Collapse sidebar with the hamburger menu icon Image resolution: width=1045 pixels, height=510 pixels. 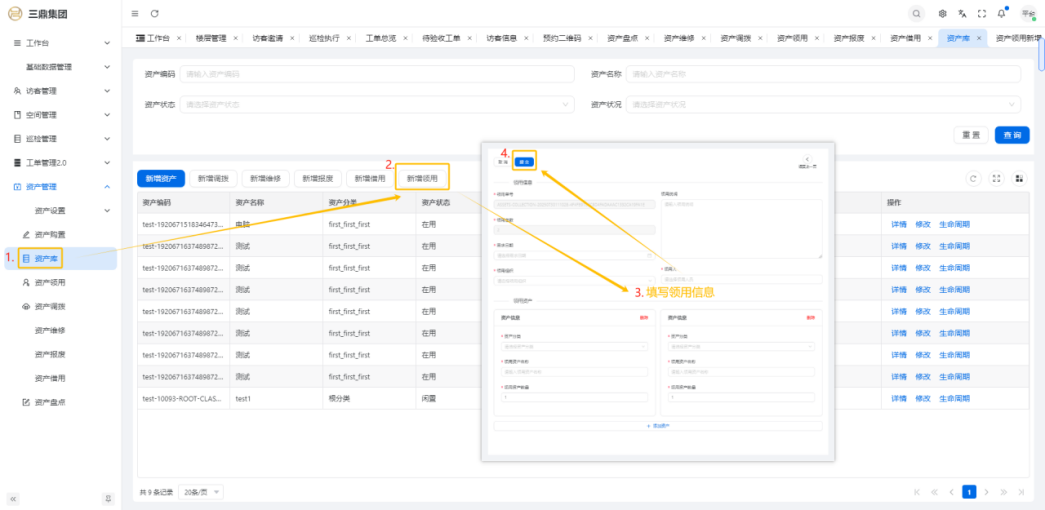coord(135,13)
